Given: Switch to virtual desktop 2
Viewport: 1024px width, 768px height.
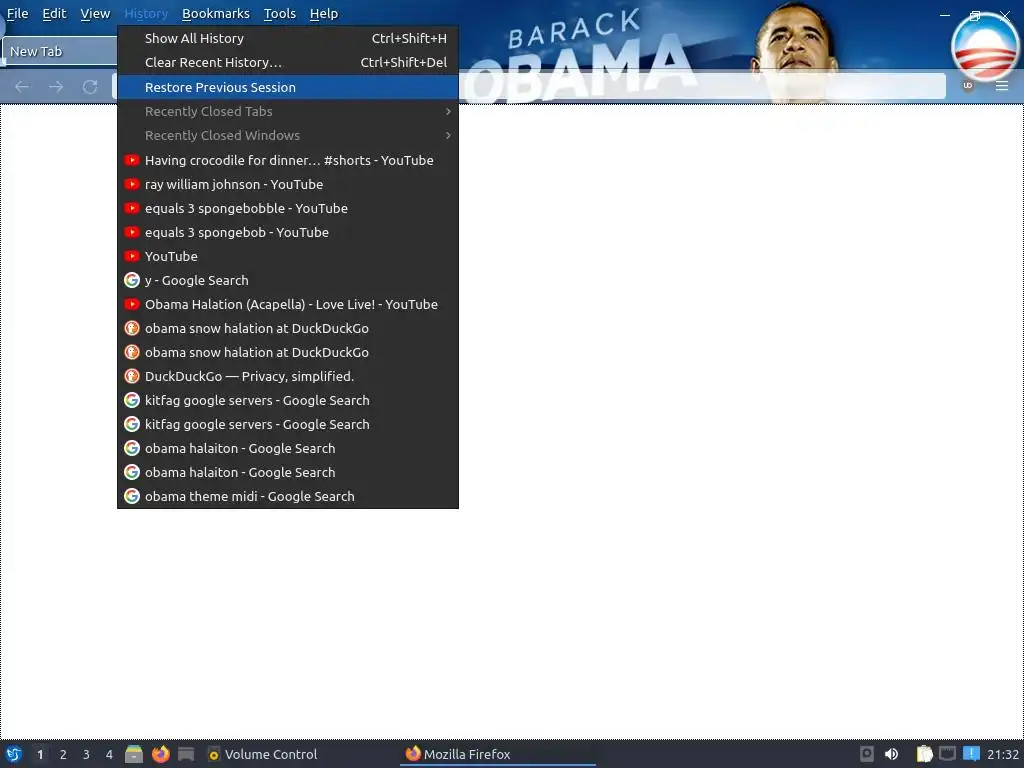Looking at the screenshot, I should (x=63, y=754).
